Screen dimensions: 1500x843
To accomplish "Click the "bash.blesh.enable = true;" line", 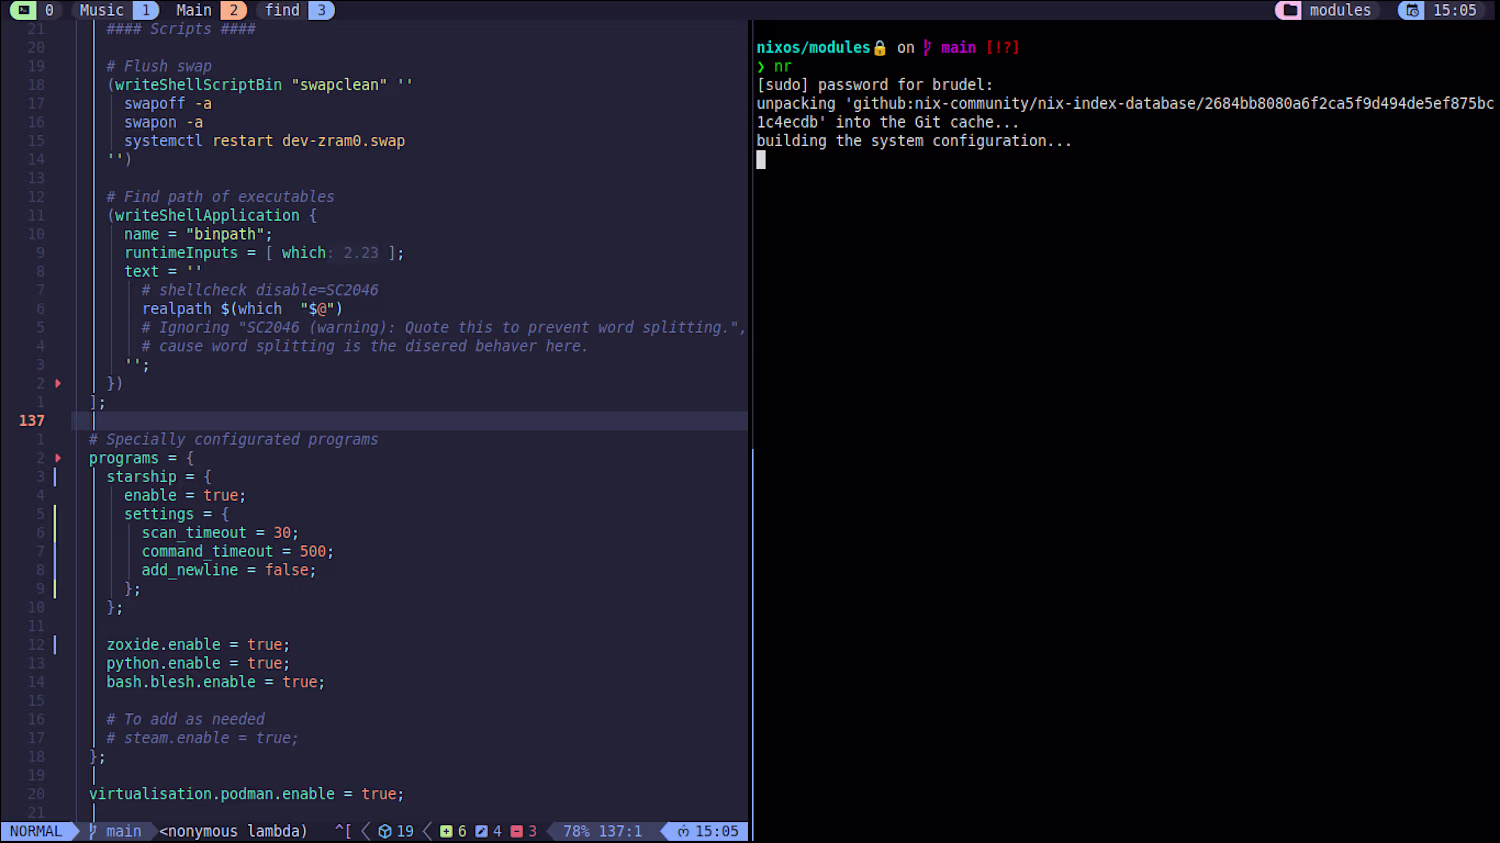I will [216, 682].
